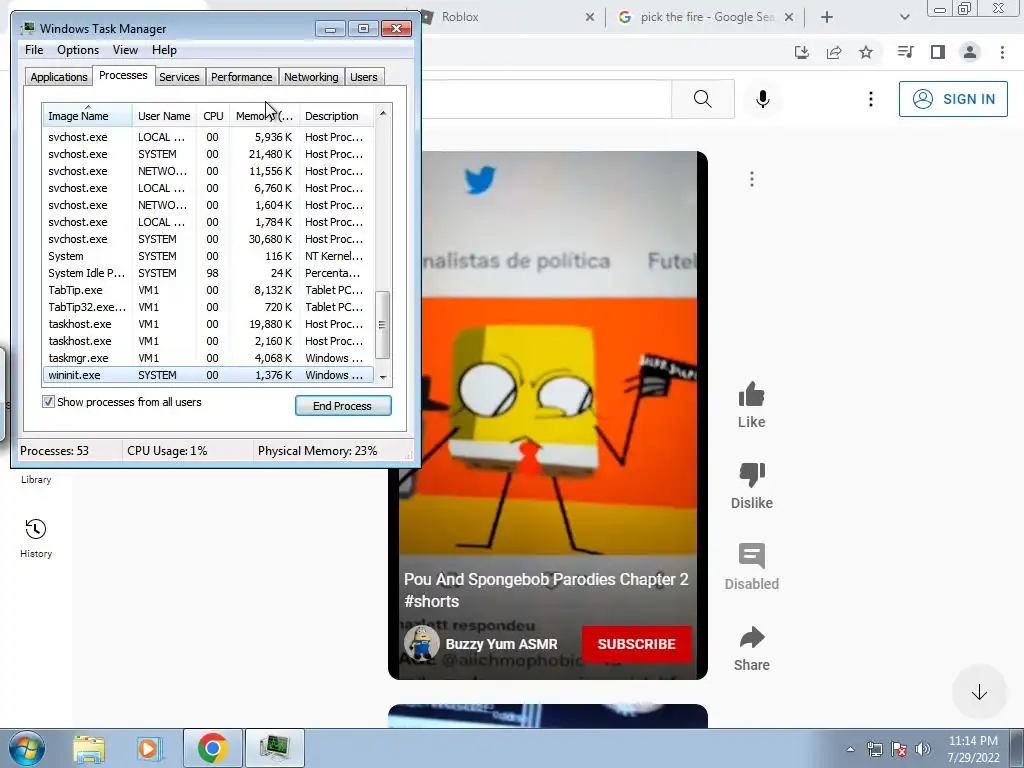Screen dimensions: 1024x768
Task: Select the wininit.exe process row
Action: click(x=208, y=375)
